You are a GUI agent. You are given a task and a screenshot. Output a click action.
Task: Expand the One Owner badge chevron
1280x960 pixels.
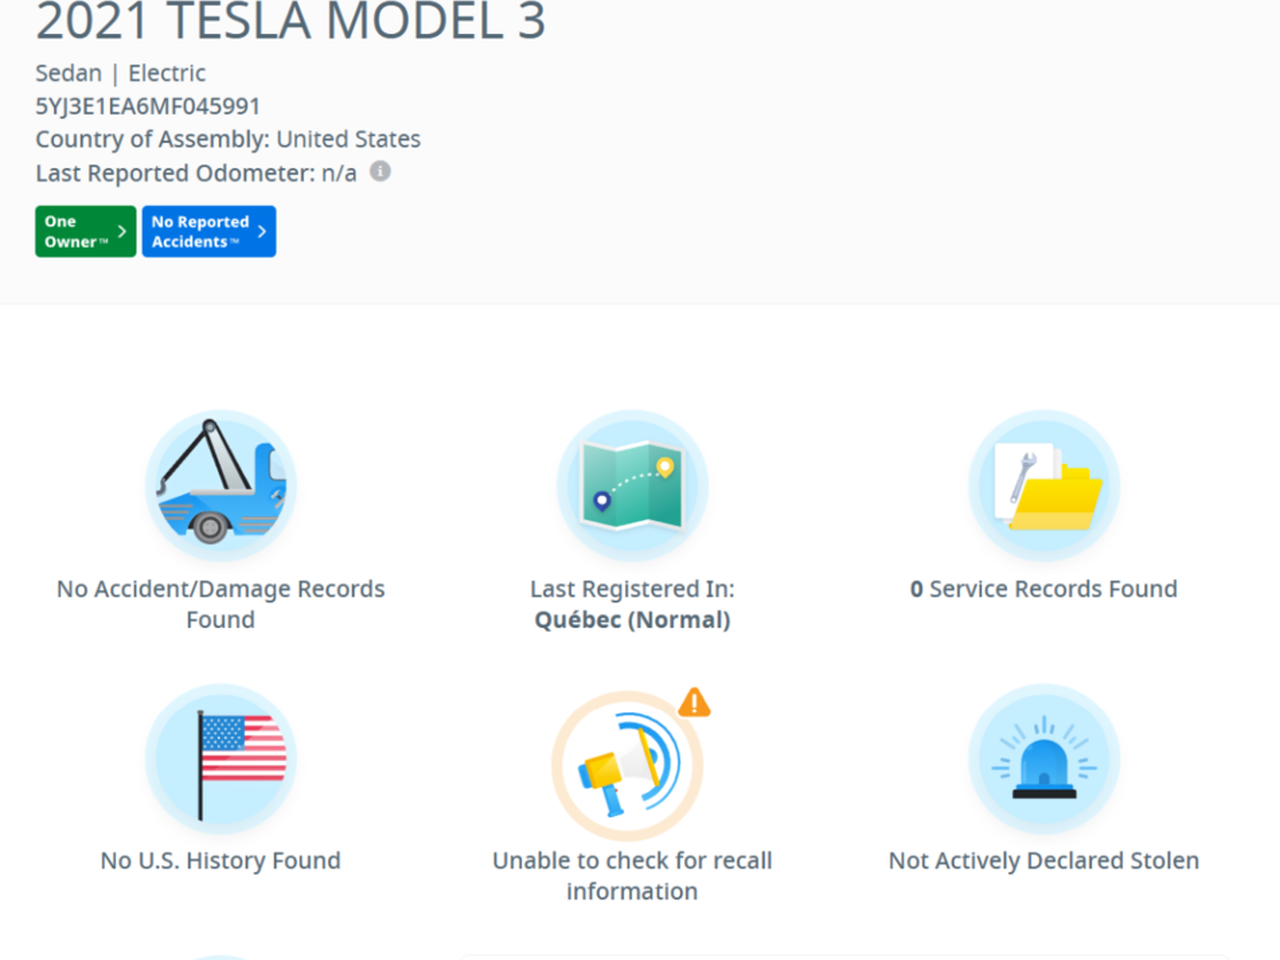coord(122,232)
